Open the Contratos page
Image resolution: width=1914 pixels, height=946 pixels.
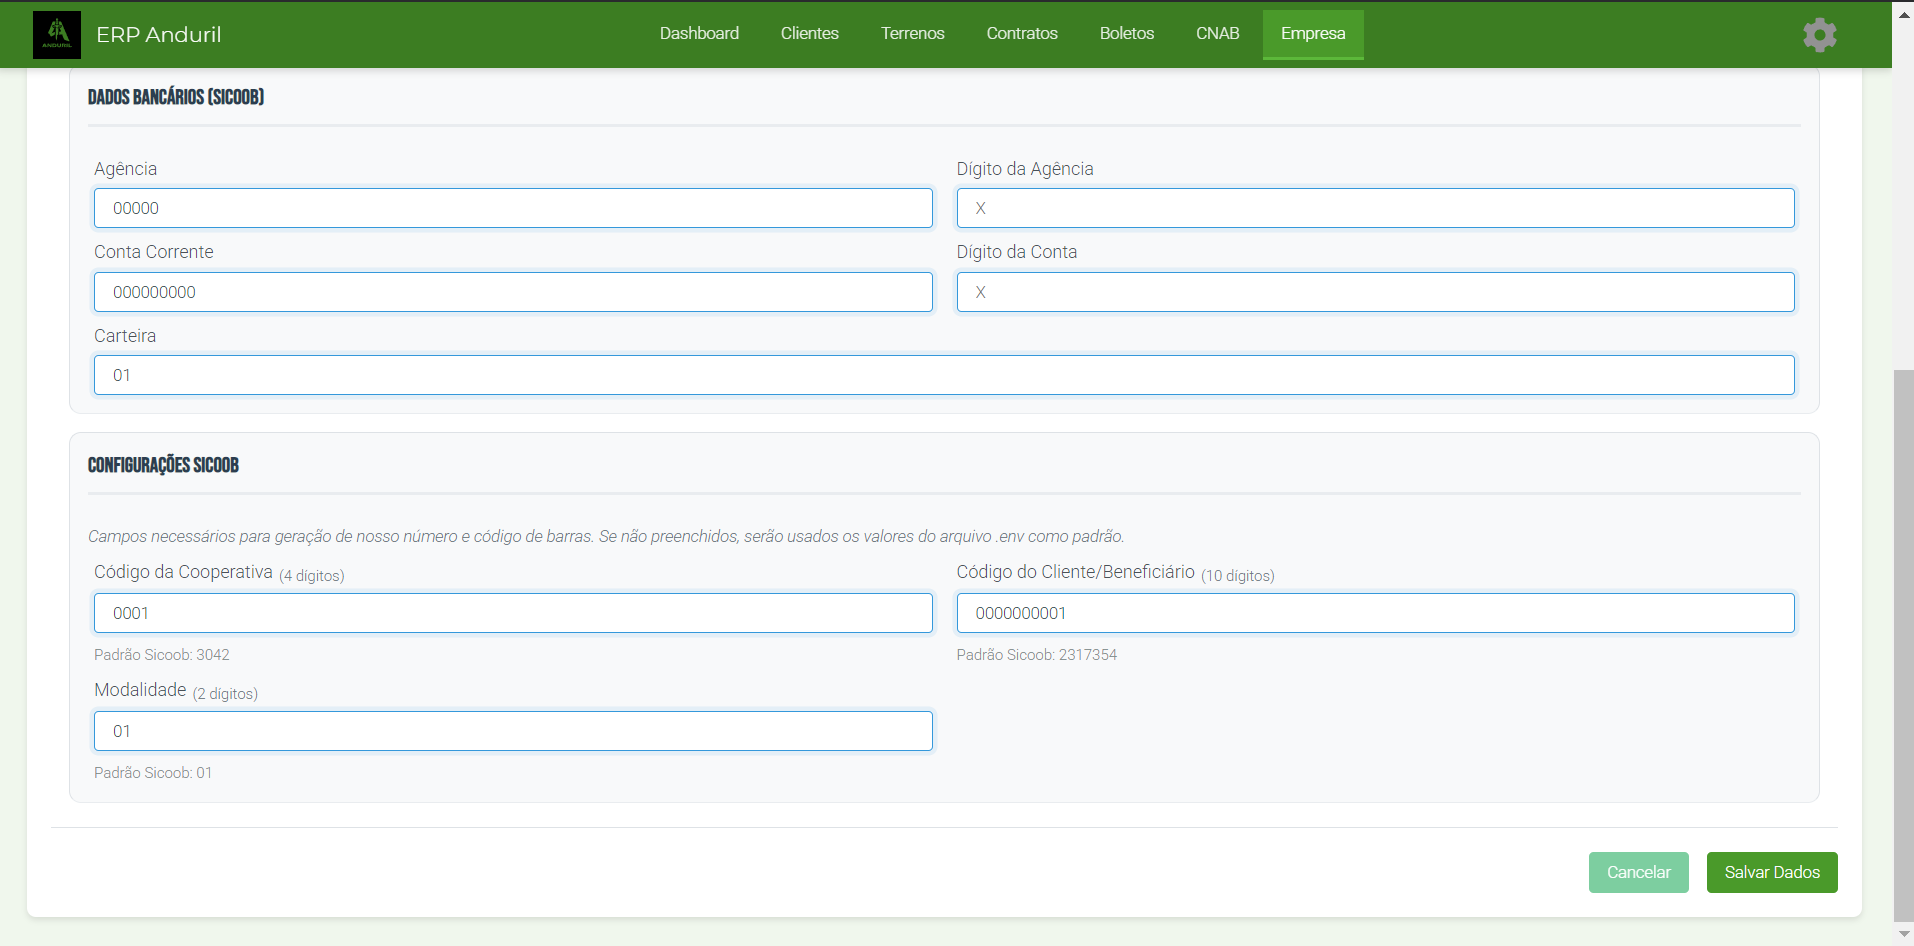1021,34
